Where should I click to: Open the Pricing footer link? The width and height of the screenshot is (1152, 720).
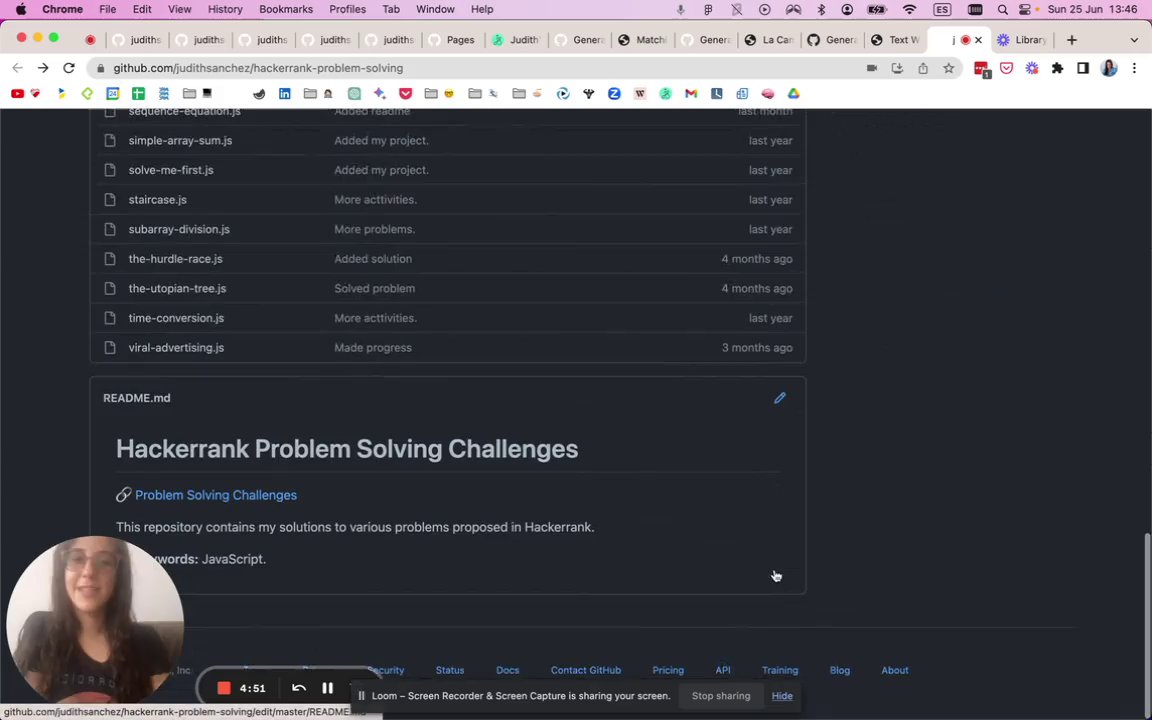[x=668, y=670]
